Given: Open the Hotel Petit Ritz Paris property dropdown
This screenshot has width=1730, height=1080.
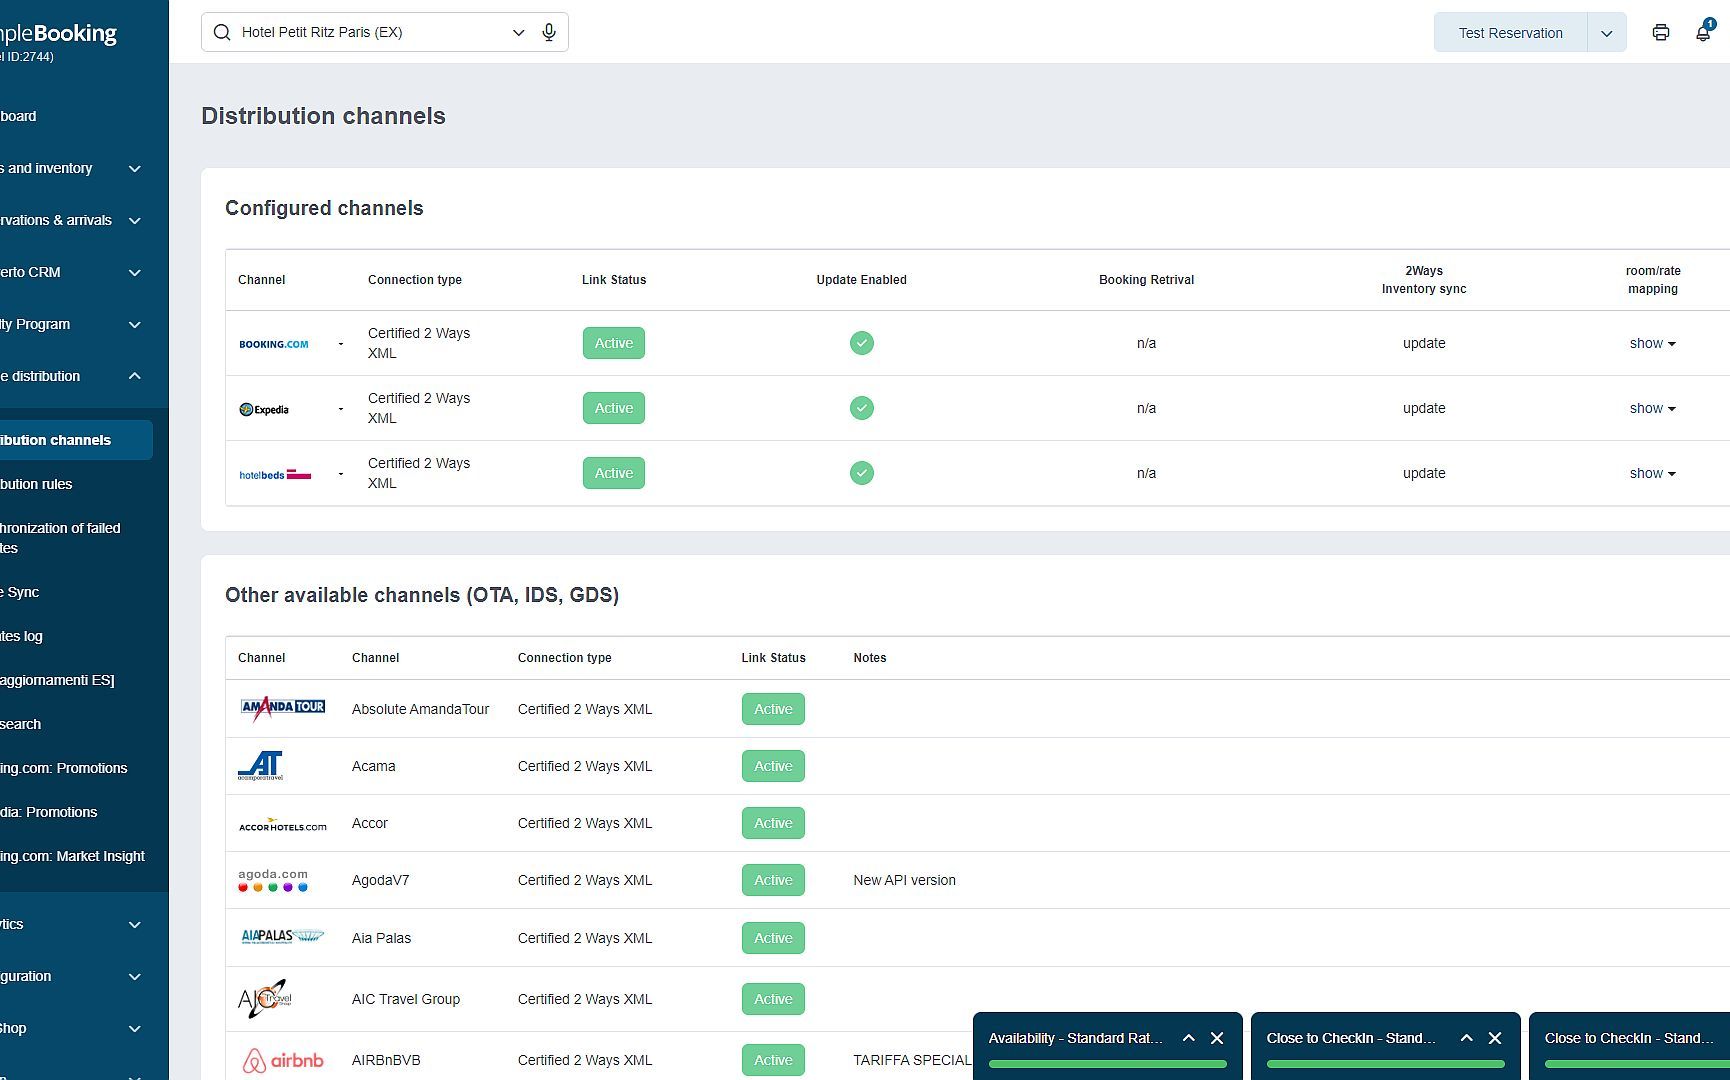Looking at the screenshot, I should pos(518,32).
